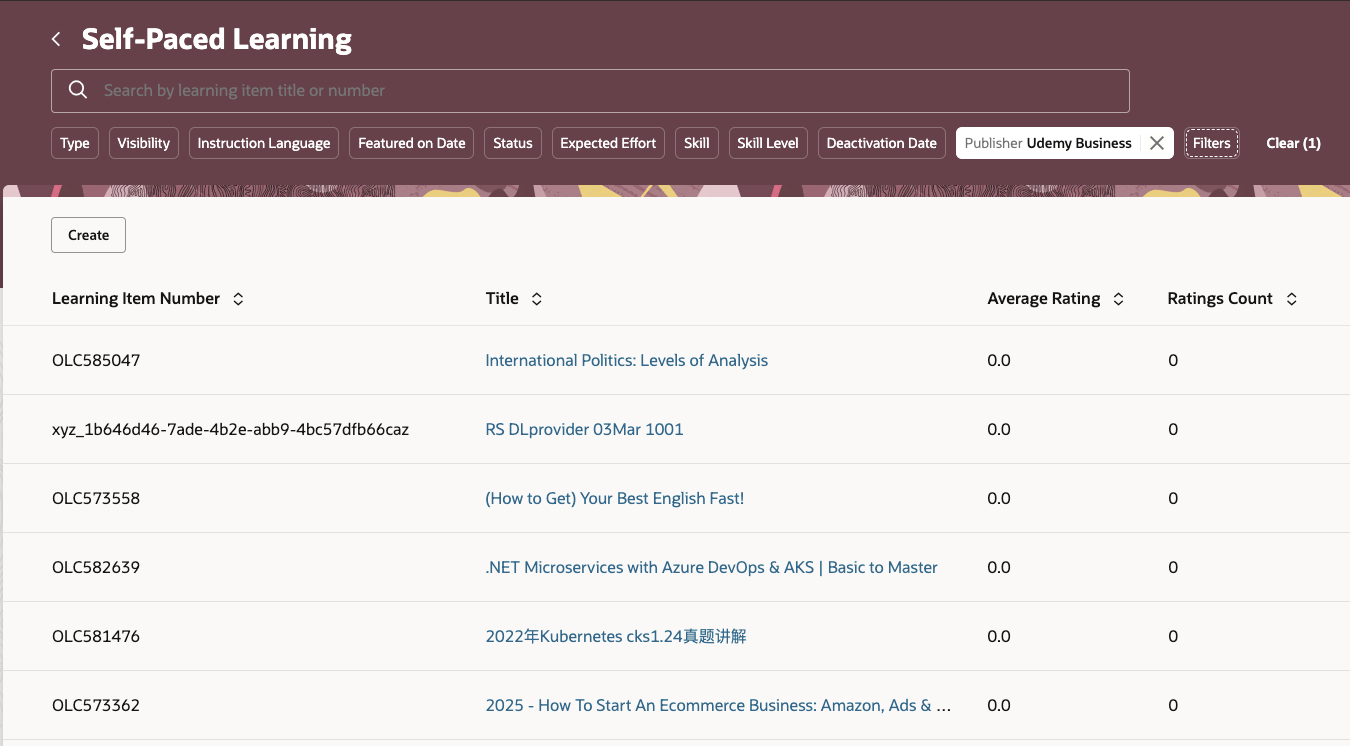Open the Visibility filter
Viewport: 1350px width, 746px height.
[144, 143]
